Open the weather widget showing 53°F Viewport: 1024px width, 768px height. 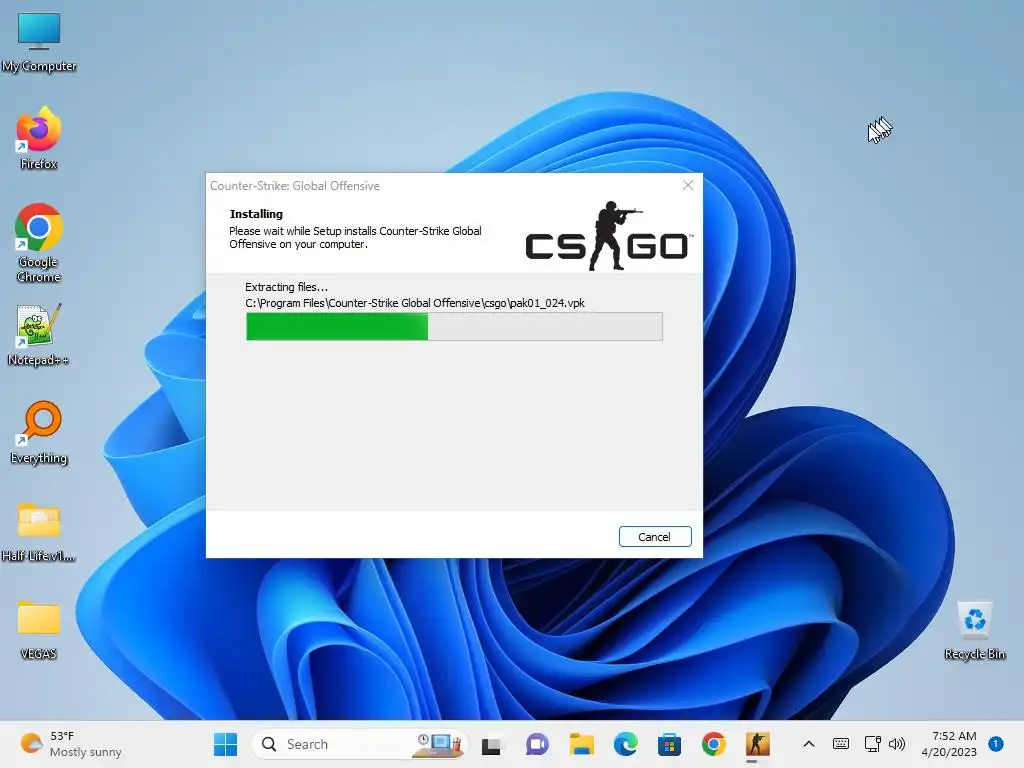(71, 744)
